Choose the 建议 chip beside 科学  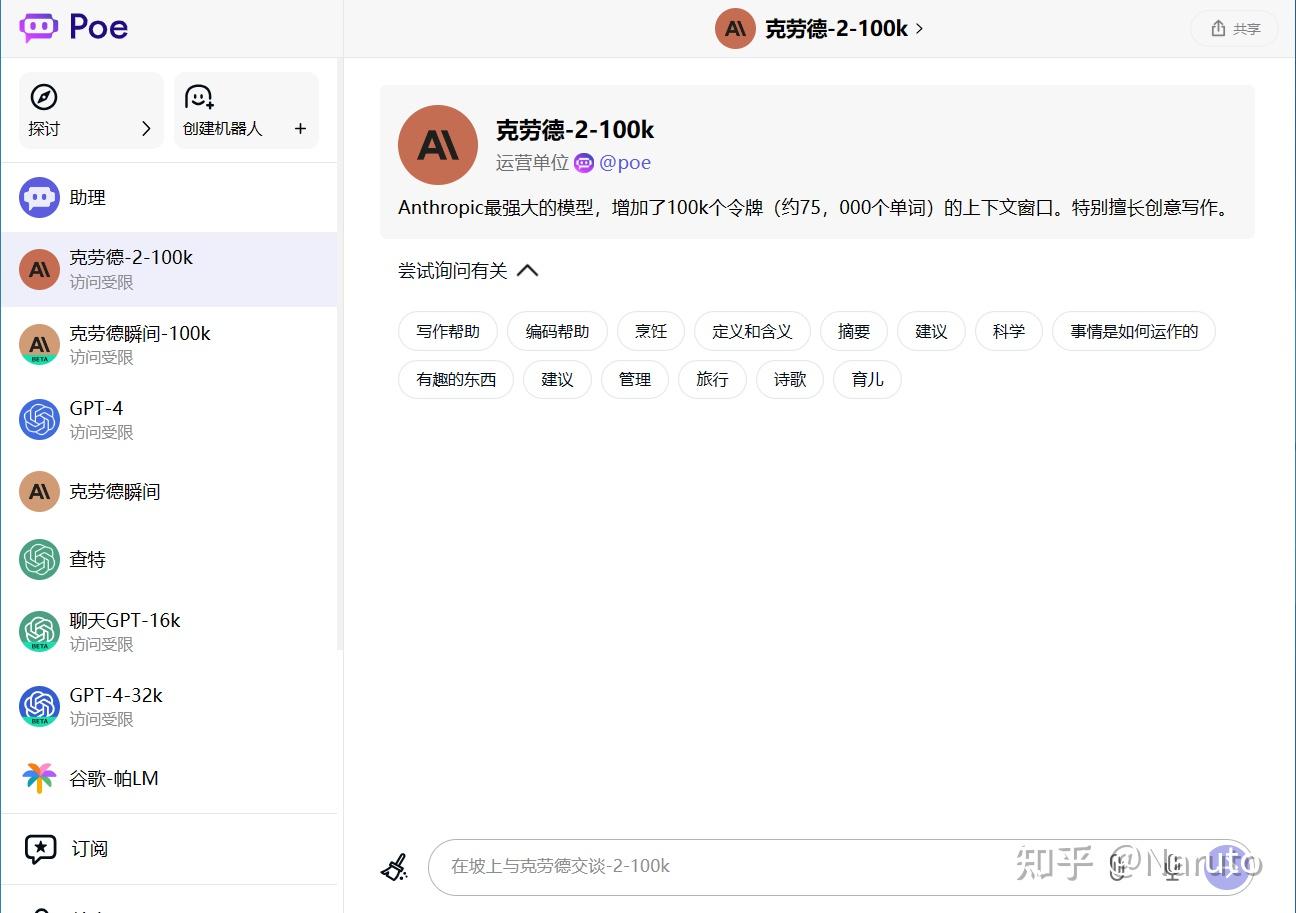931,331
